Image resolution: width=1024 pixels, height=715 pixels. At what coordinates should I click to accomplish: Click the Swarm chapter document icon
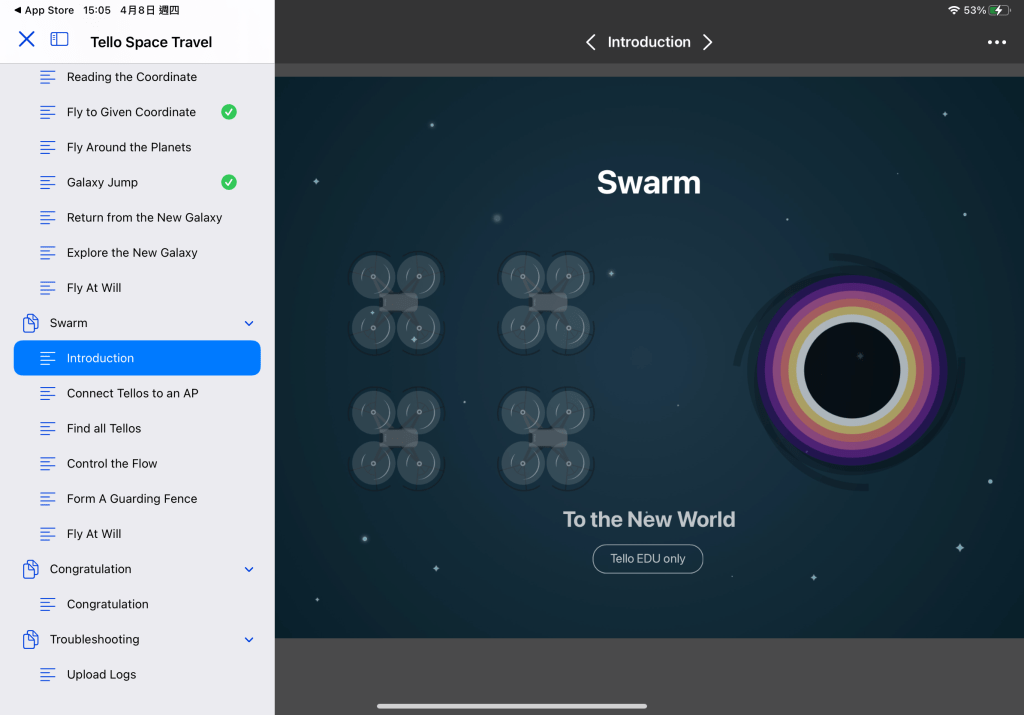click(x=31, y=323)
